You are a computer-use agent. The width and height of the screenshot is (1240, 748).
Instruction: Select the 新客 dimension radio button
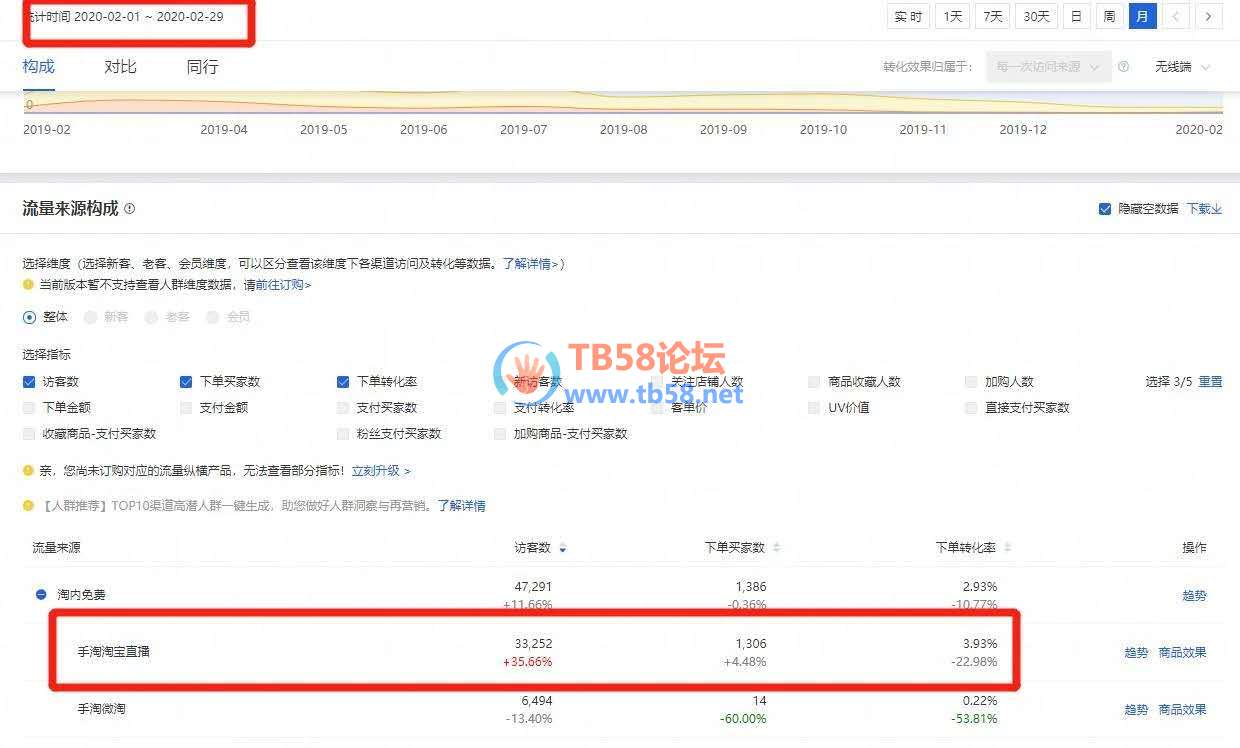90,317
